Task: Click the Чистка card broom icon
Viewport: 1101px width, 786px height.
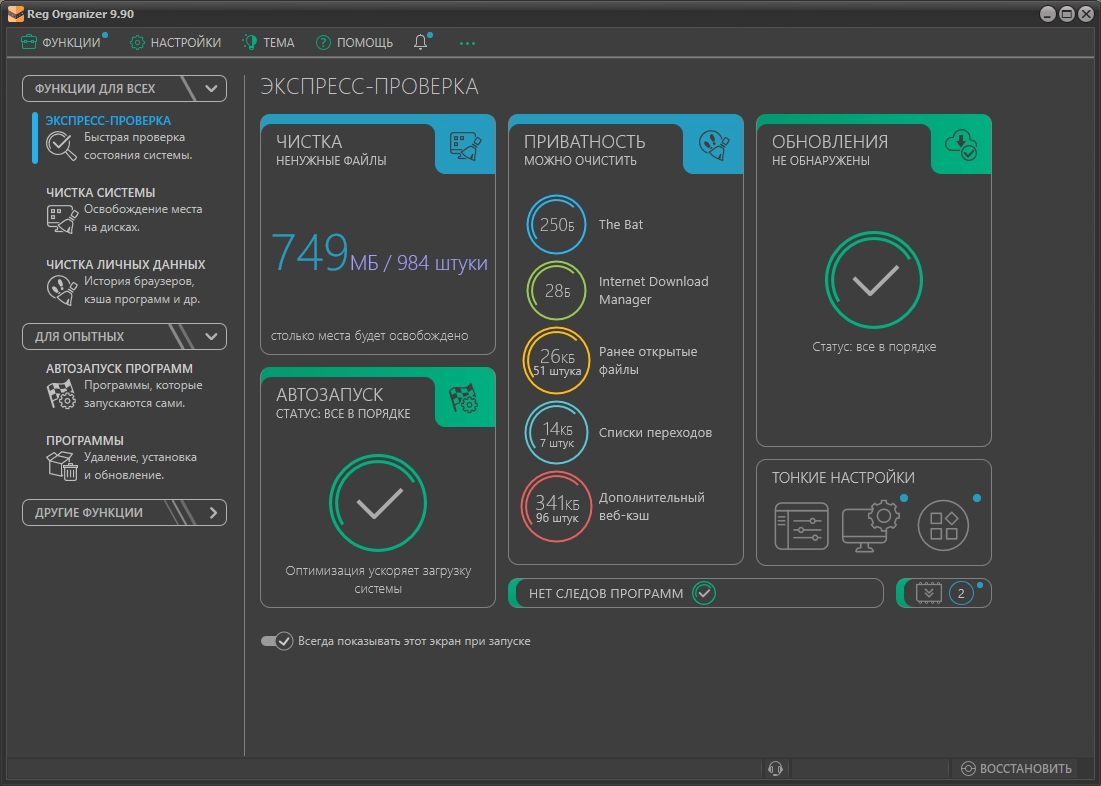Action: pyautogui.click(x=465, y=146)
